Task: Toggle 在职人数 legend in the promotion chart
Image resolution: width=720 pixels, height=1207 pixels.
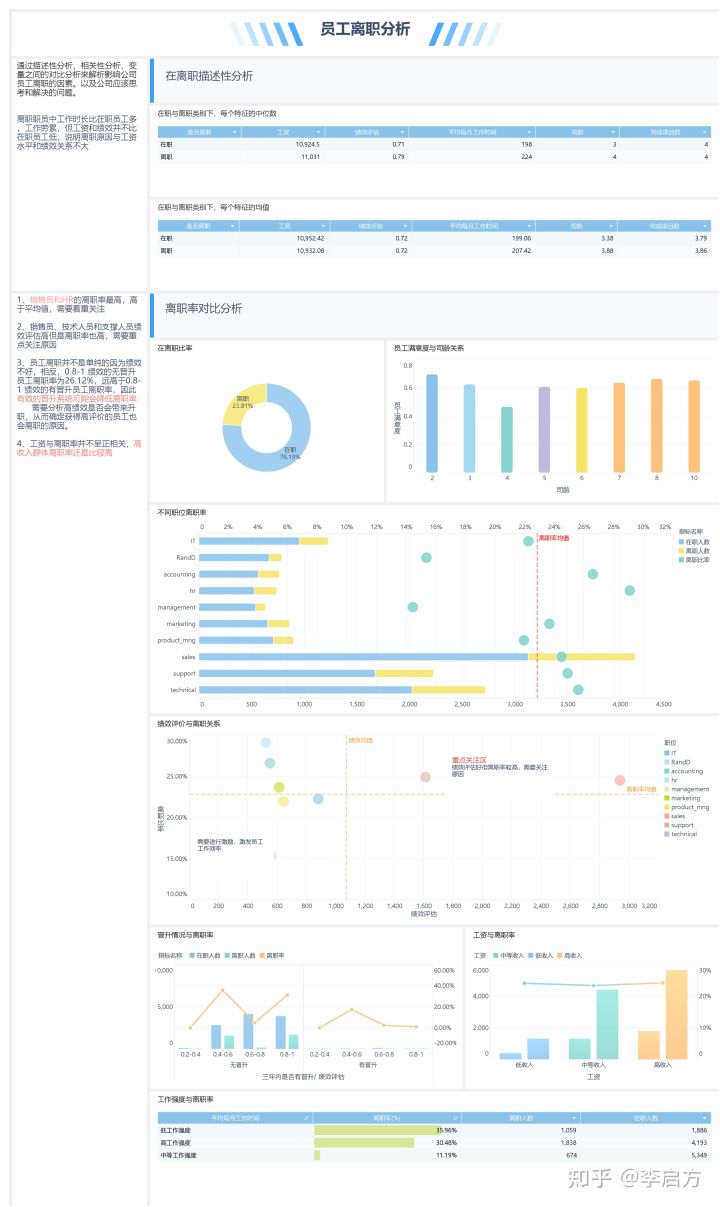Action: click(205, 956)
